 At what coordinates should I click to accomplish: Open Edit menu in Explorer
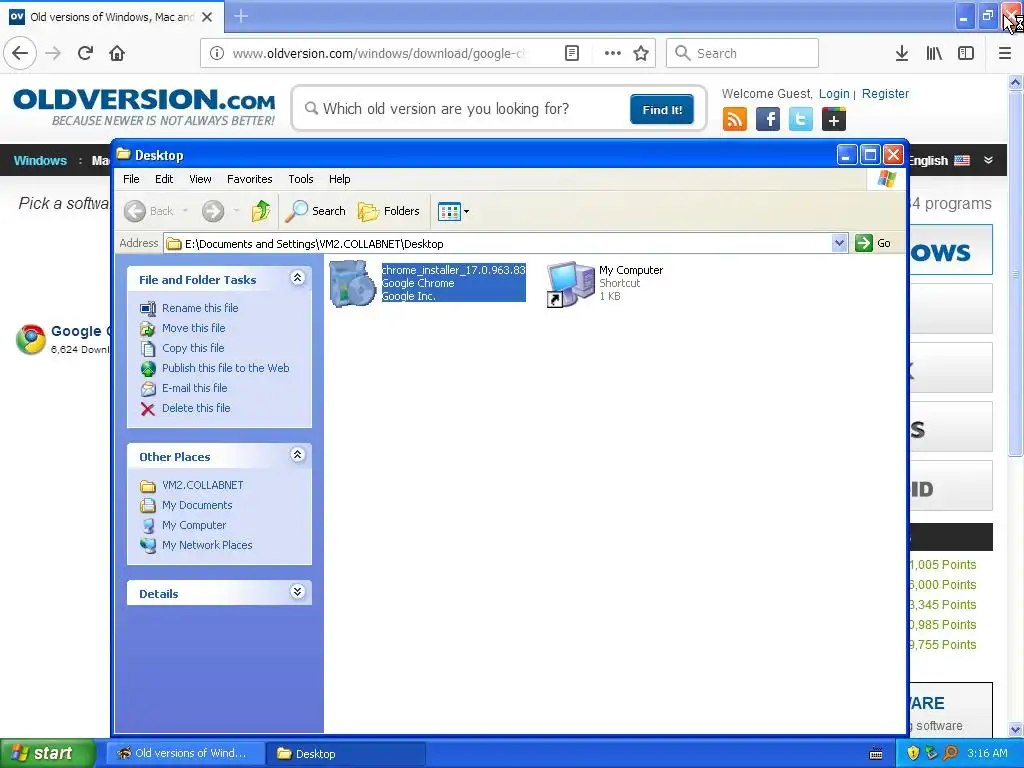click(x=164, y=179)
